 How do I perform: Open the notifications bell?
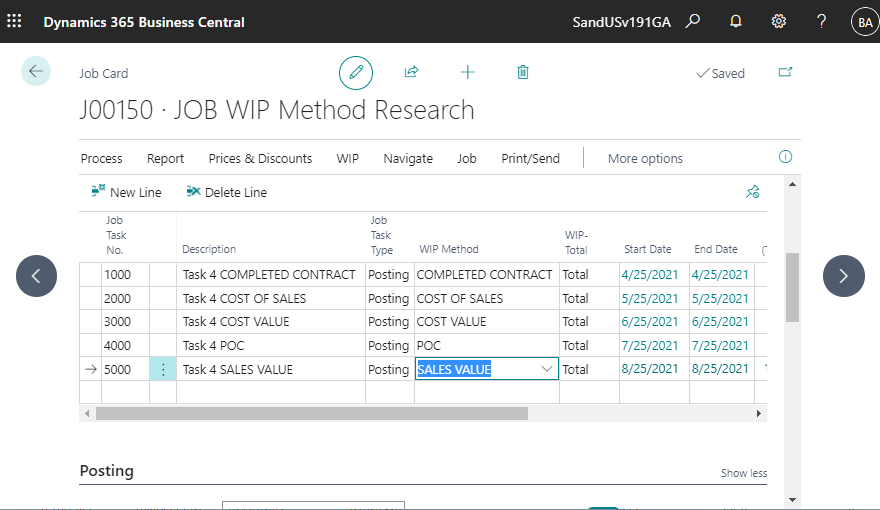point(736,21)
